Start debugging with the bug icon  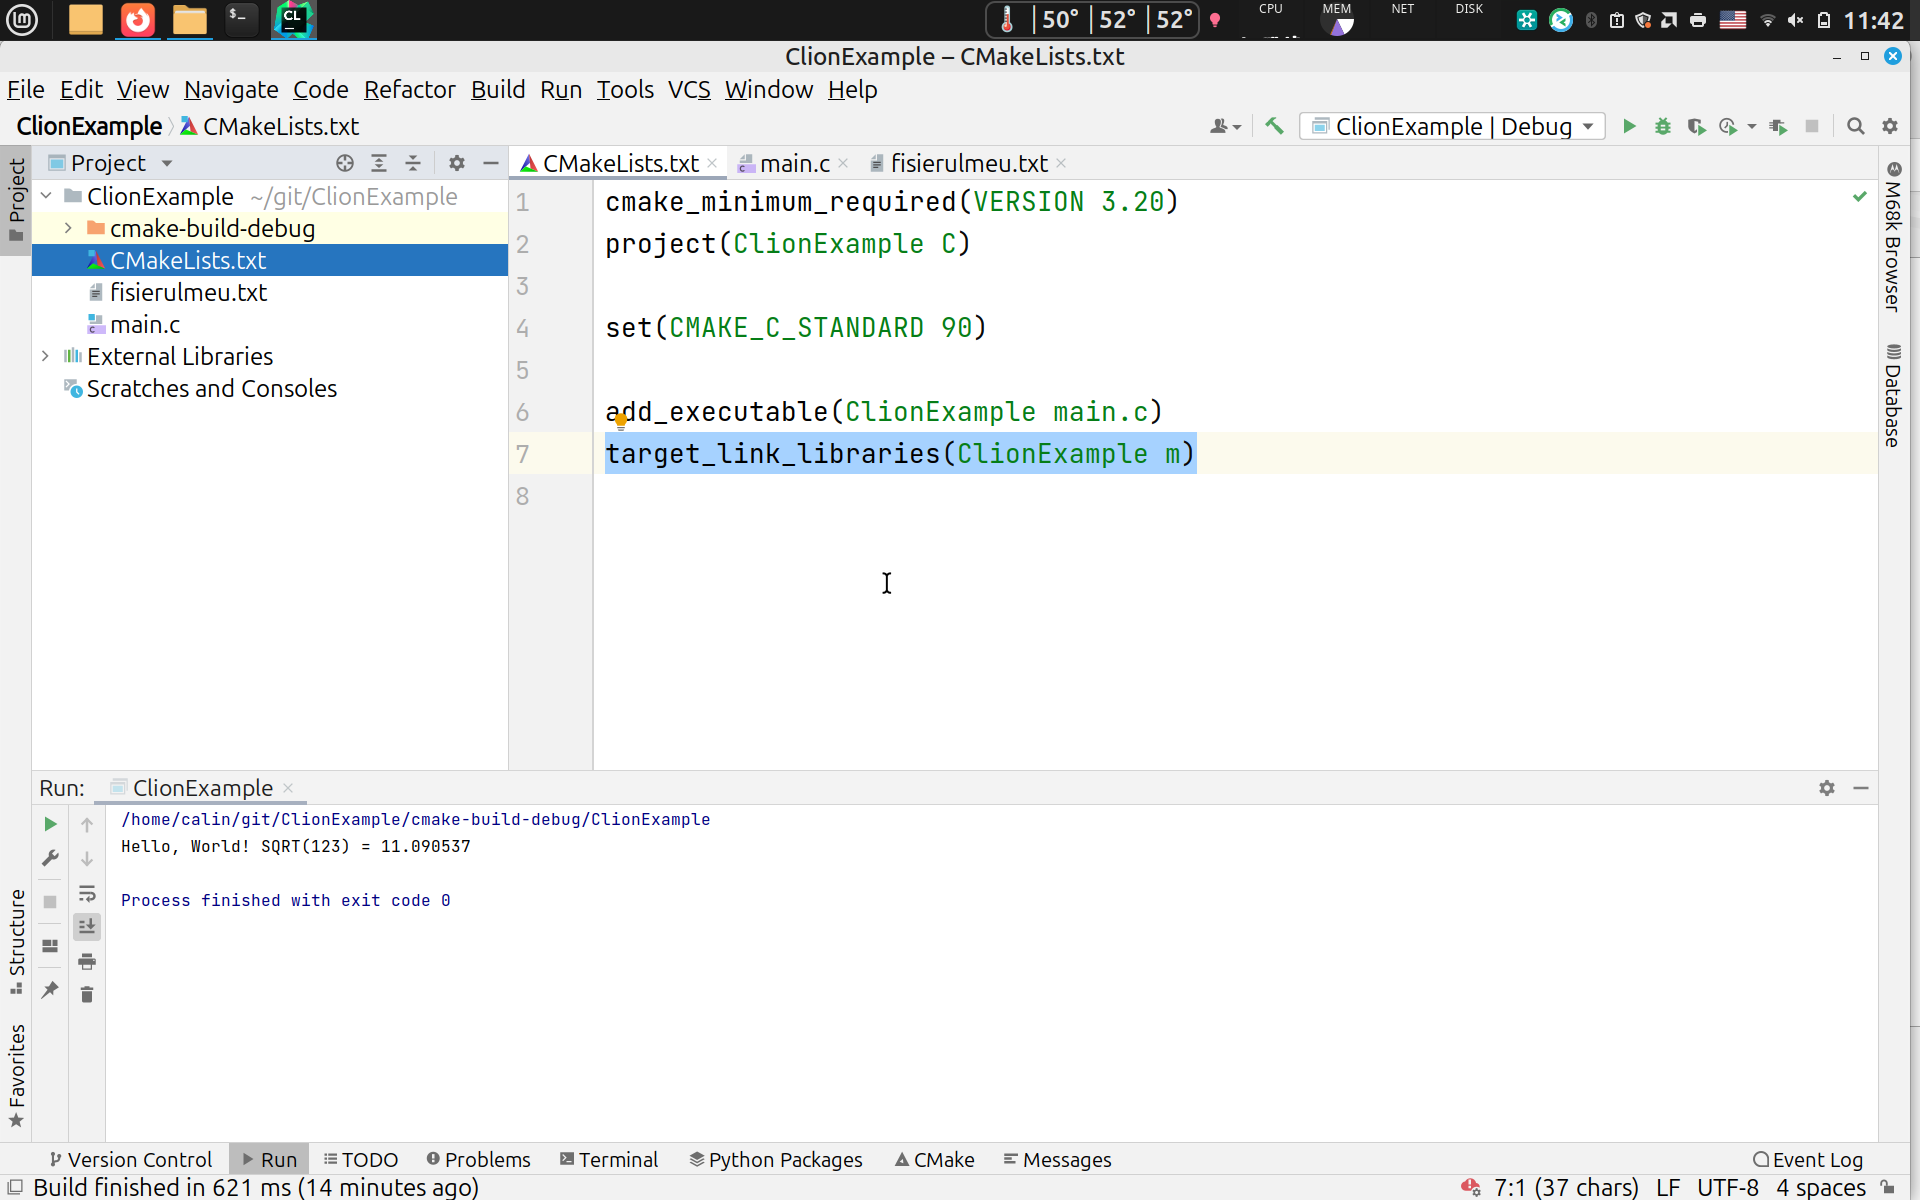[x=1662, y=126]
